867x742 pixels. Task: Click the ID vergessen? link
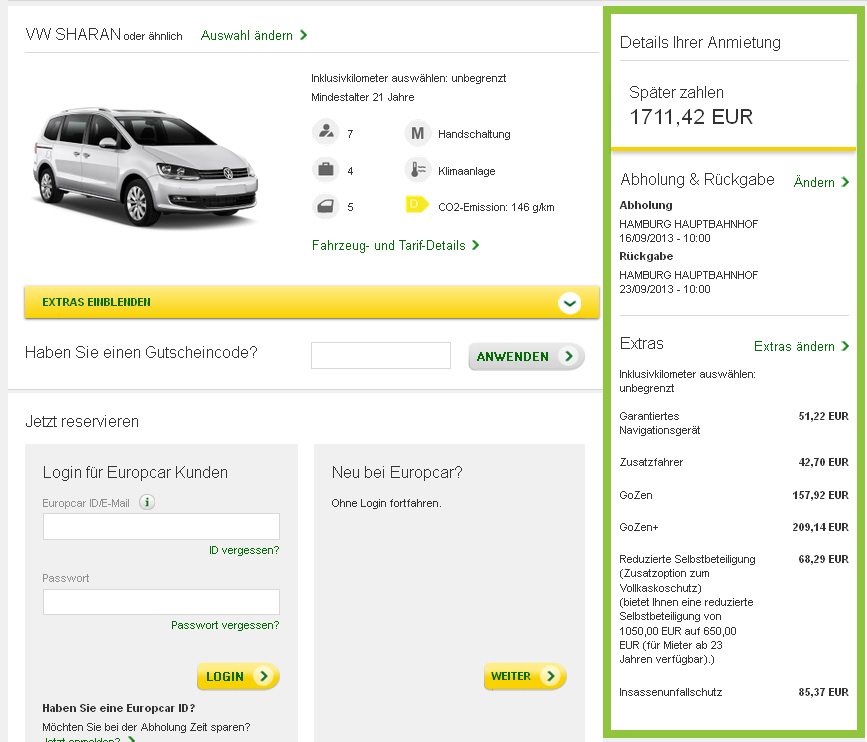243,550
